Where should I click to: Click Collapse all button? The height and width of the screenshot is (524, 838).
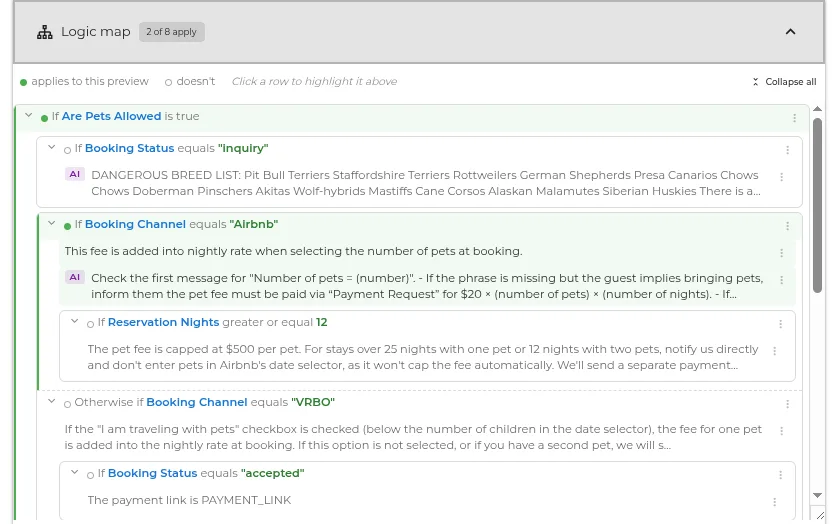click(784, 82)
